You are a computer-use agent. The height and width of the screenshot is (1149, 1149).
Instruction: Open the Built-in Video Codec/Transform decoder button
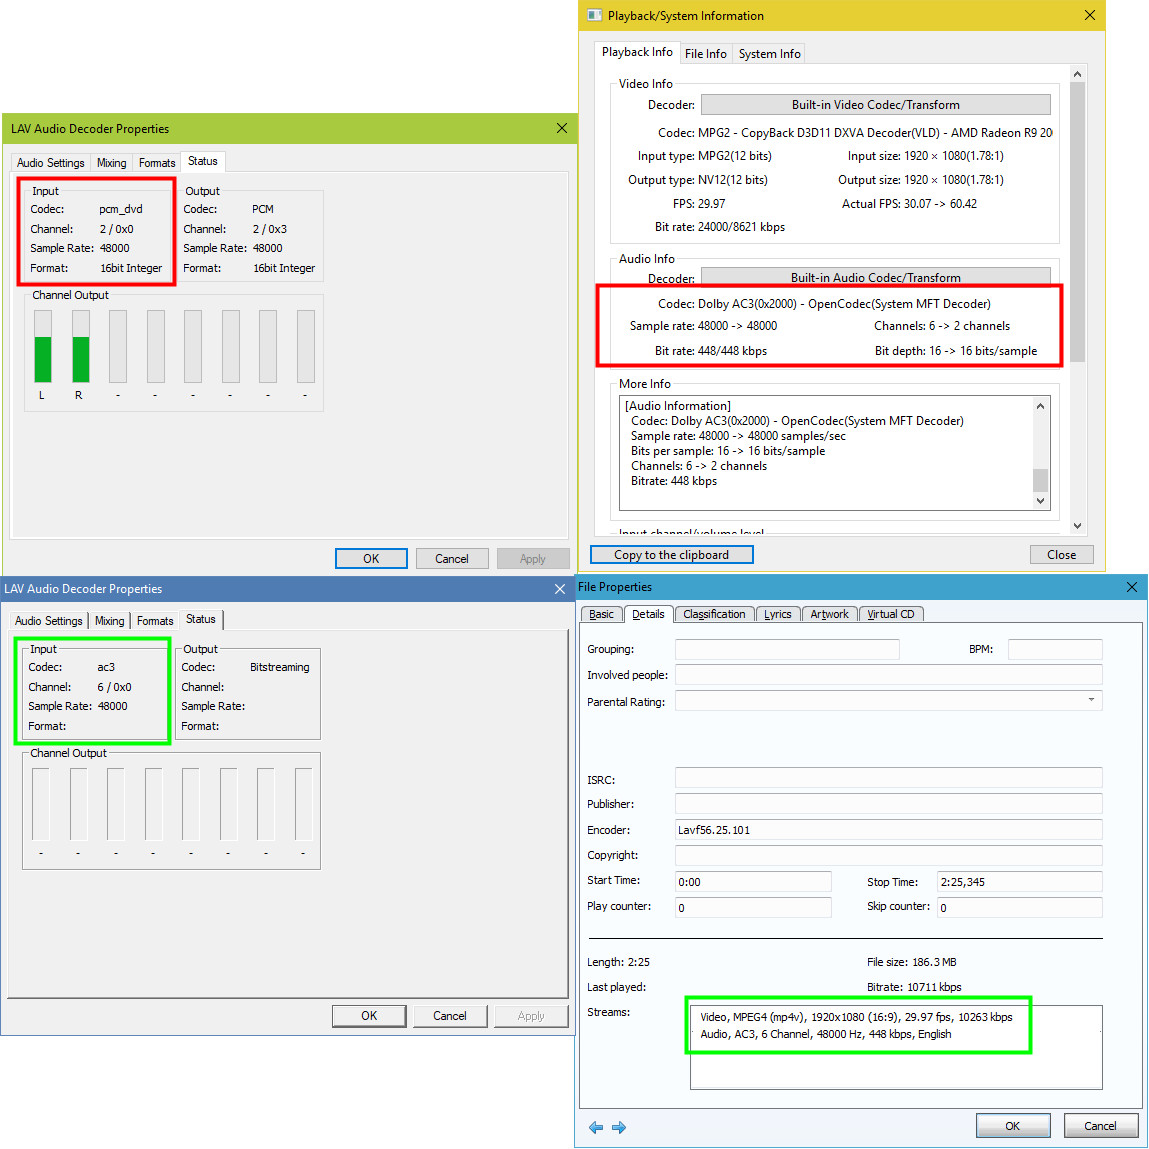(x=875, y=105)
